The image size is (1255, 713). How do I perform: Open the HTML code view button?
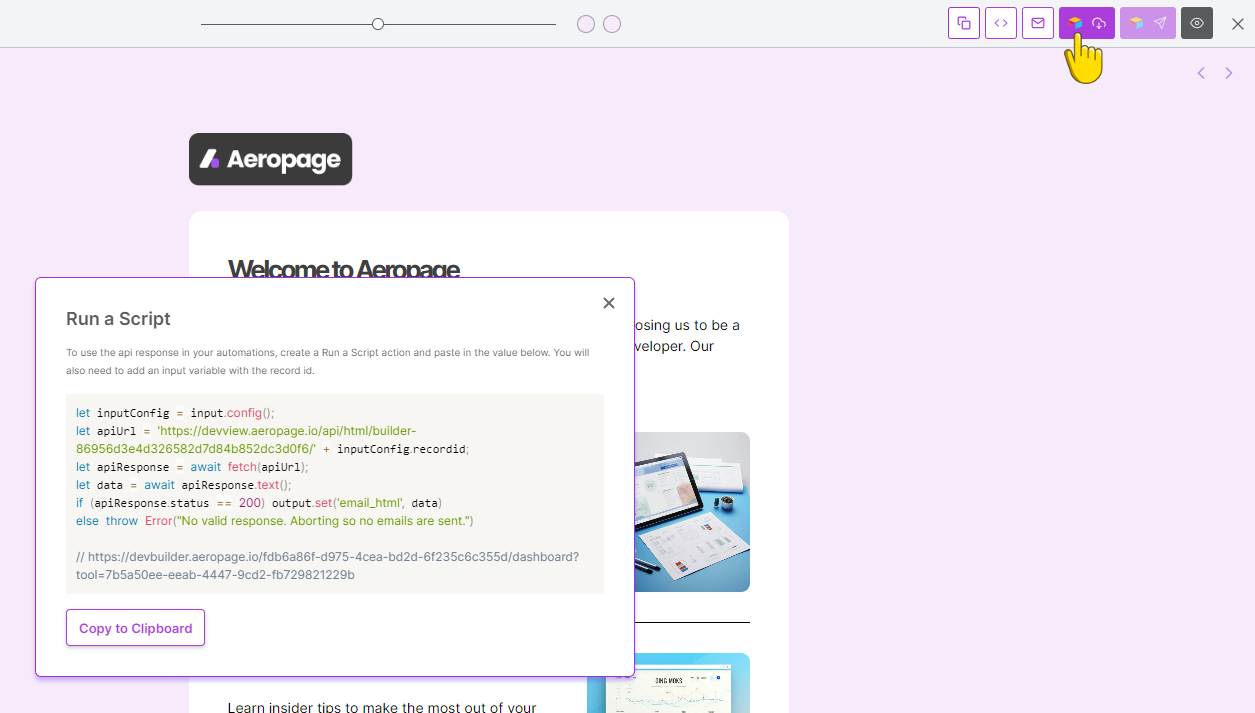(1001, 23)
